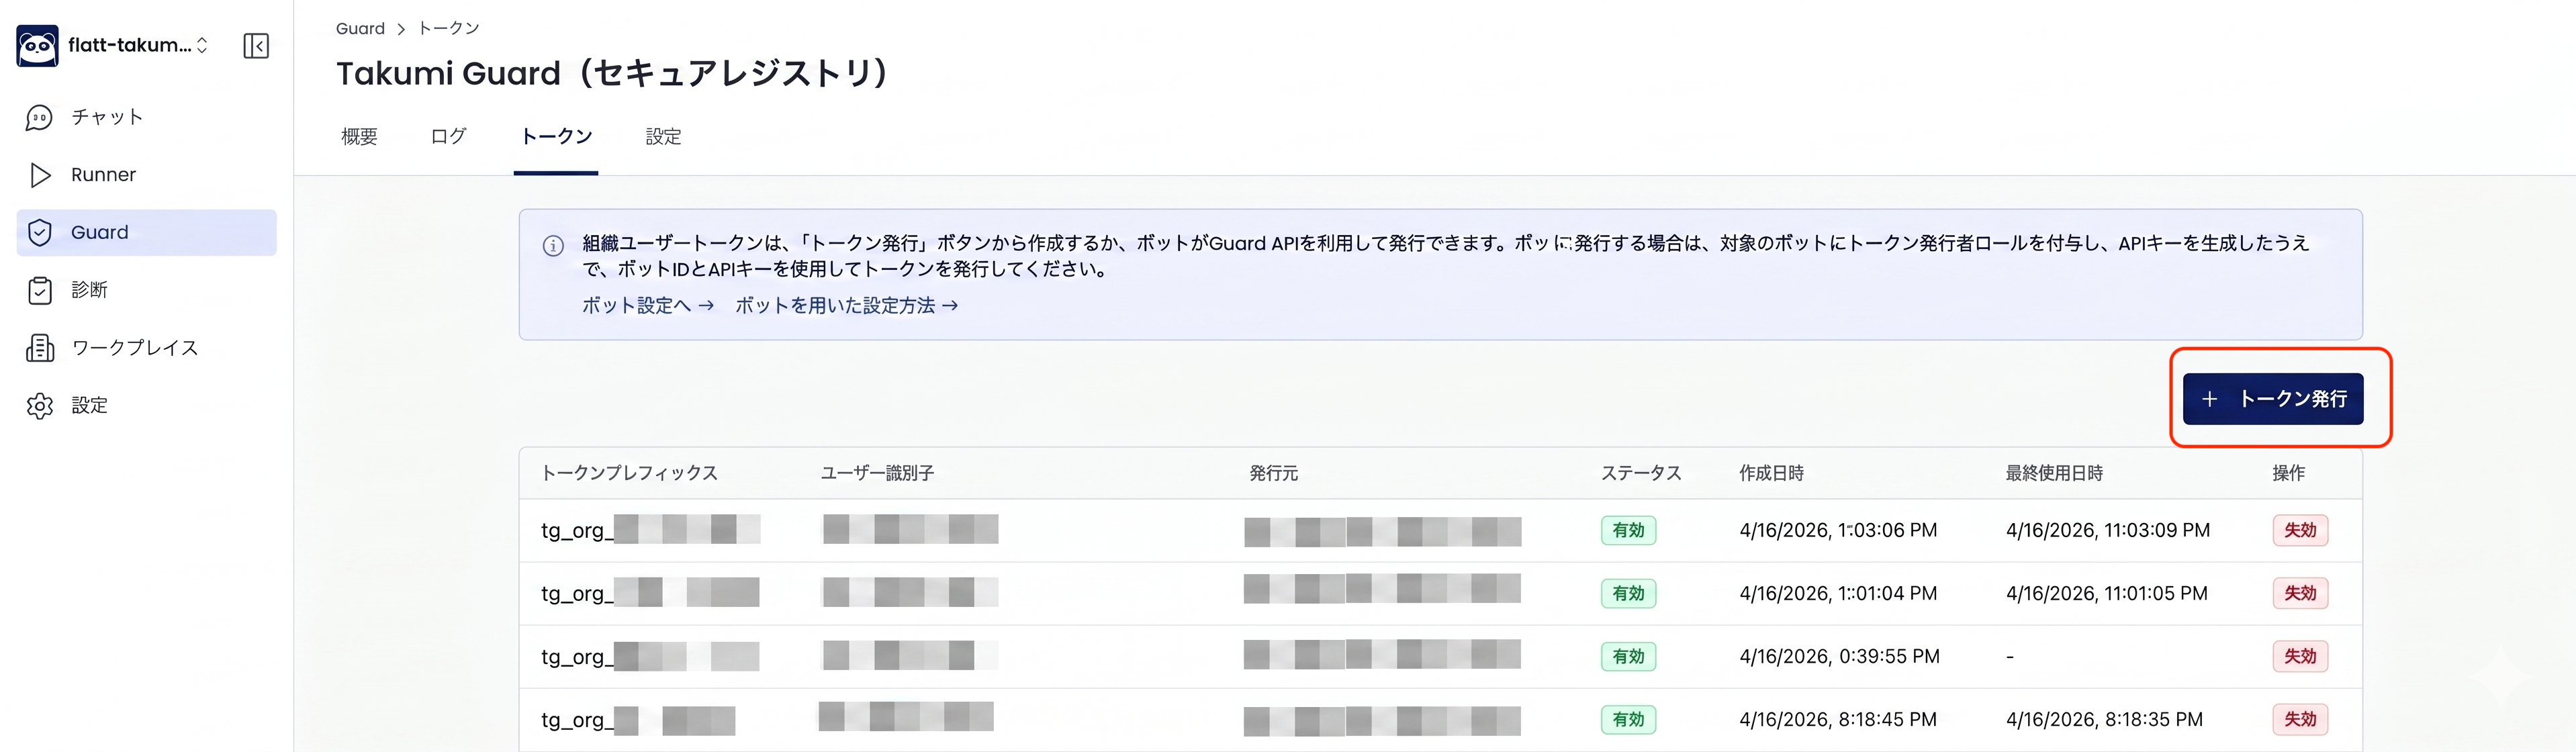
Task: Click the ステータス column header
Action: pos(1641,473)
